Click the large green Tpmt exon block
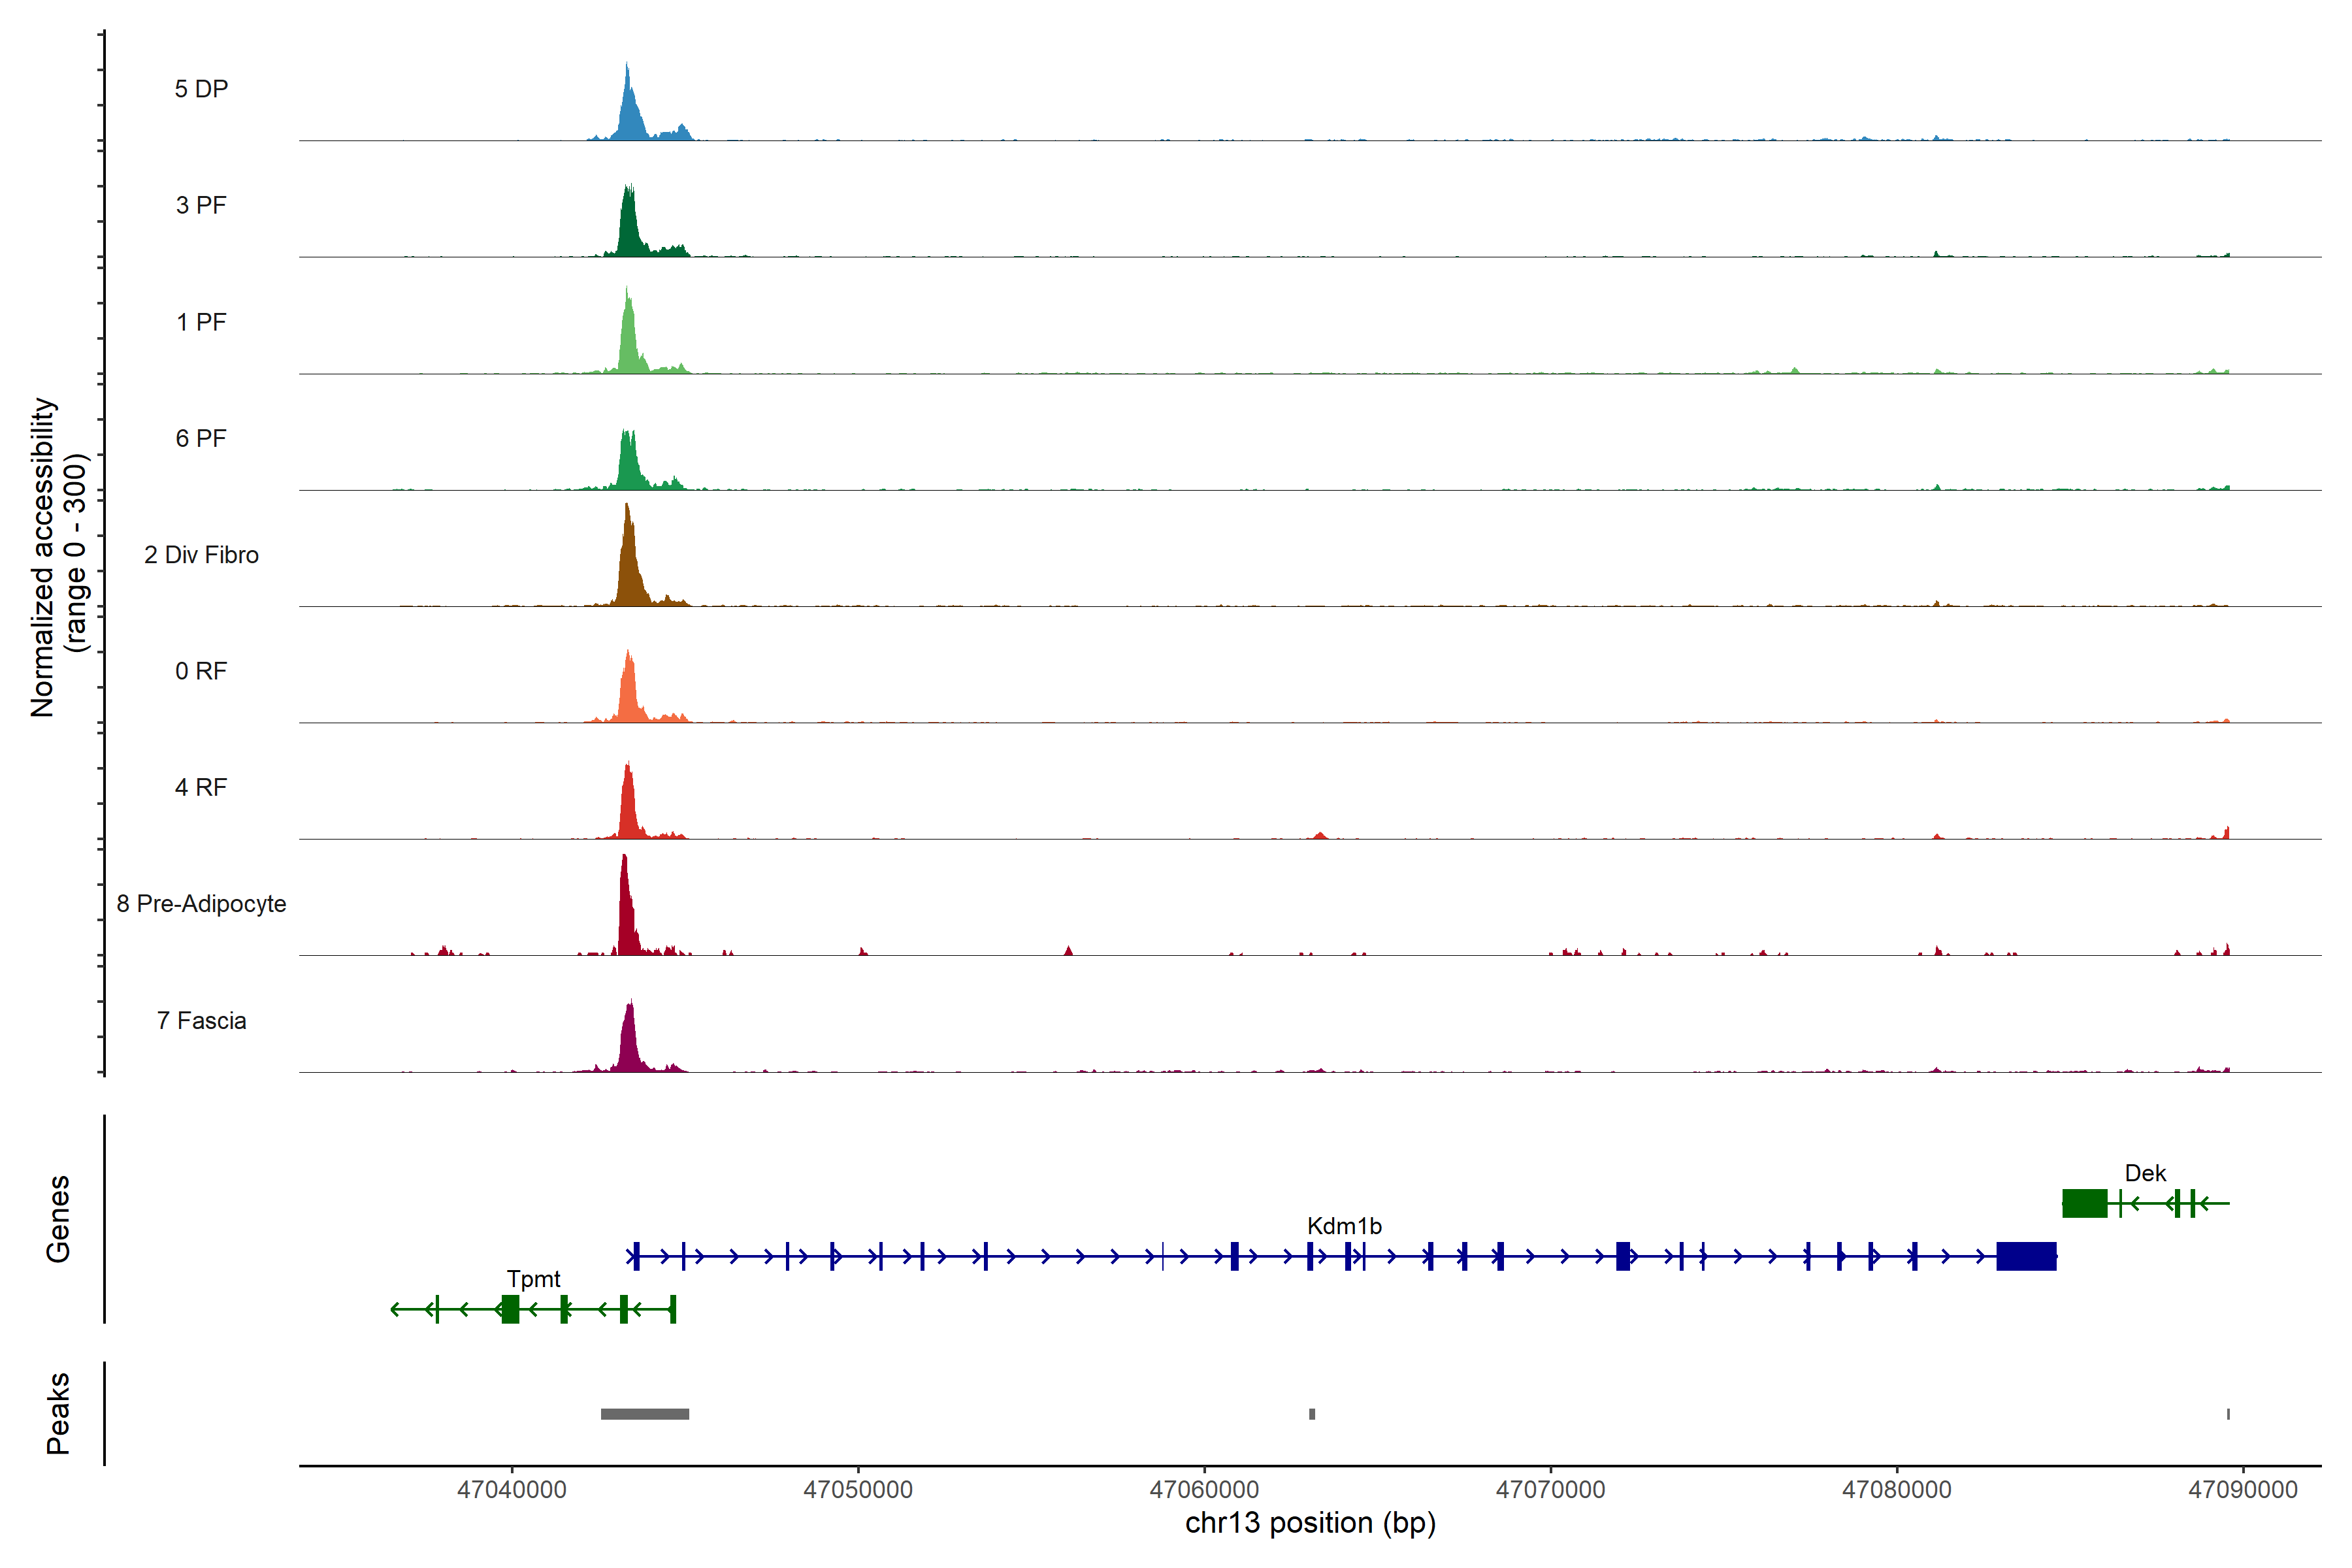Viewport: 2352px width, 1568px height. [510, 1309]
